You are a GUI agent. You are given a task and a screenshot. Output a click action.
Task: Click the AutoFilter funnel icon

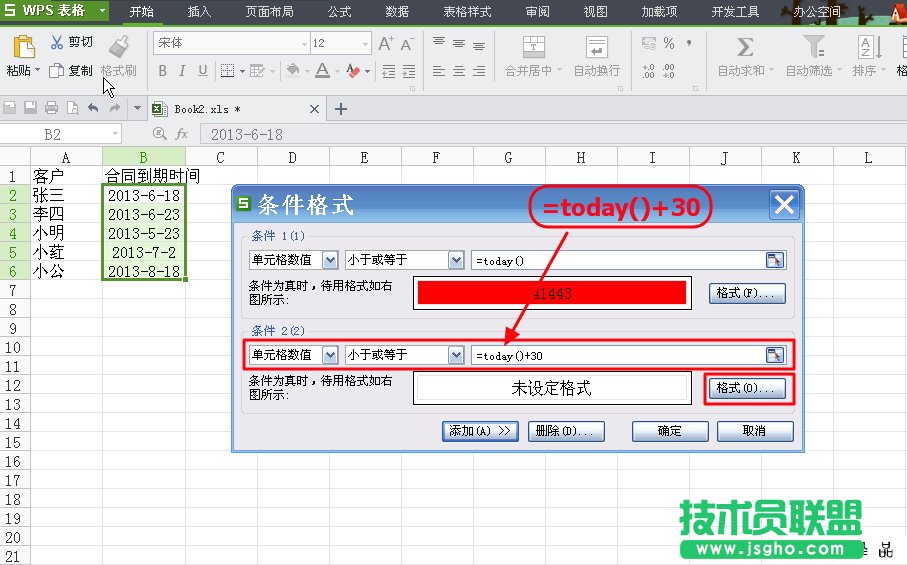click(813, 47)
